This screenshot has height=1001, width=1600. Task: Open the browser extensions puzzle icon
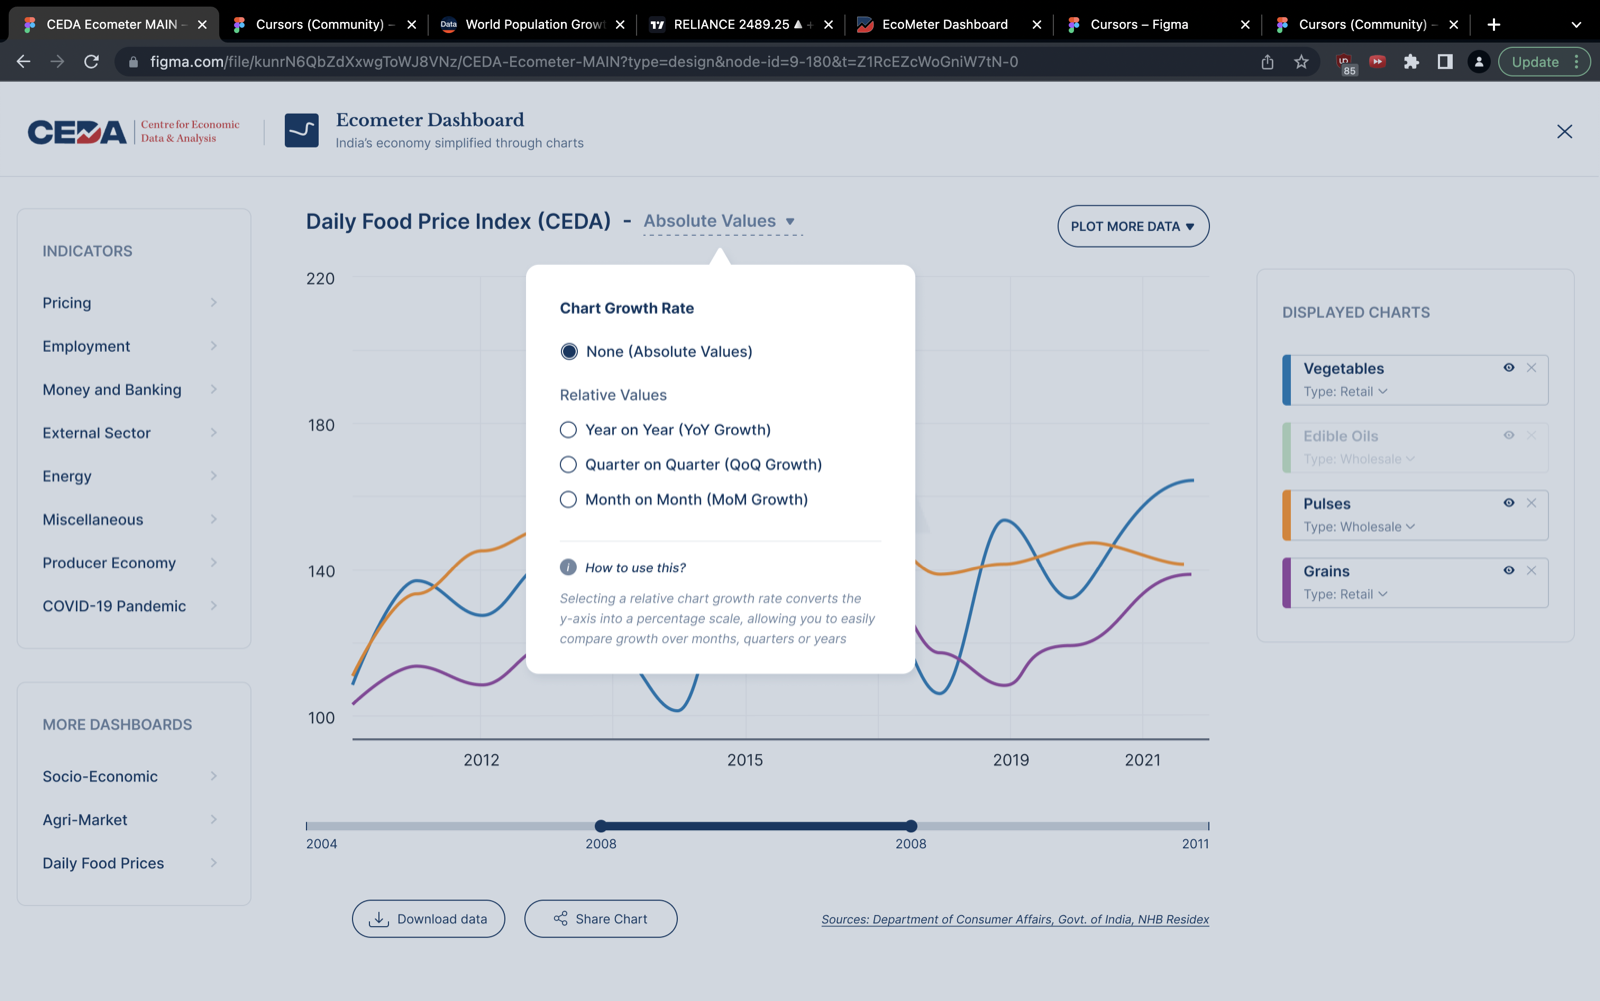[x=1411, y=62]
